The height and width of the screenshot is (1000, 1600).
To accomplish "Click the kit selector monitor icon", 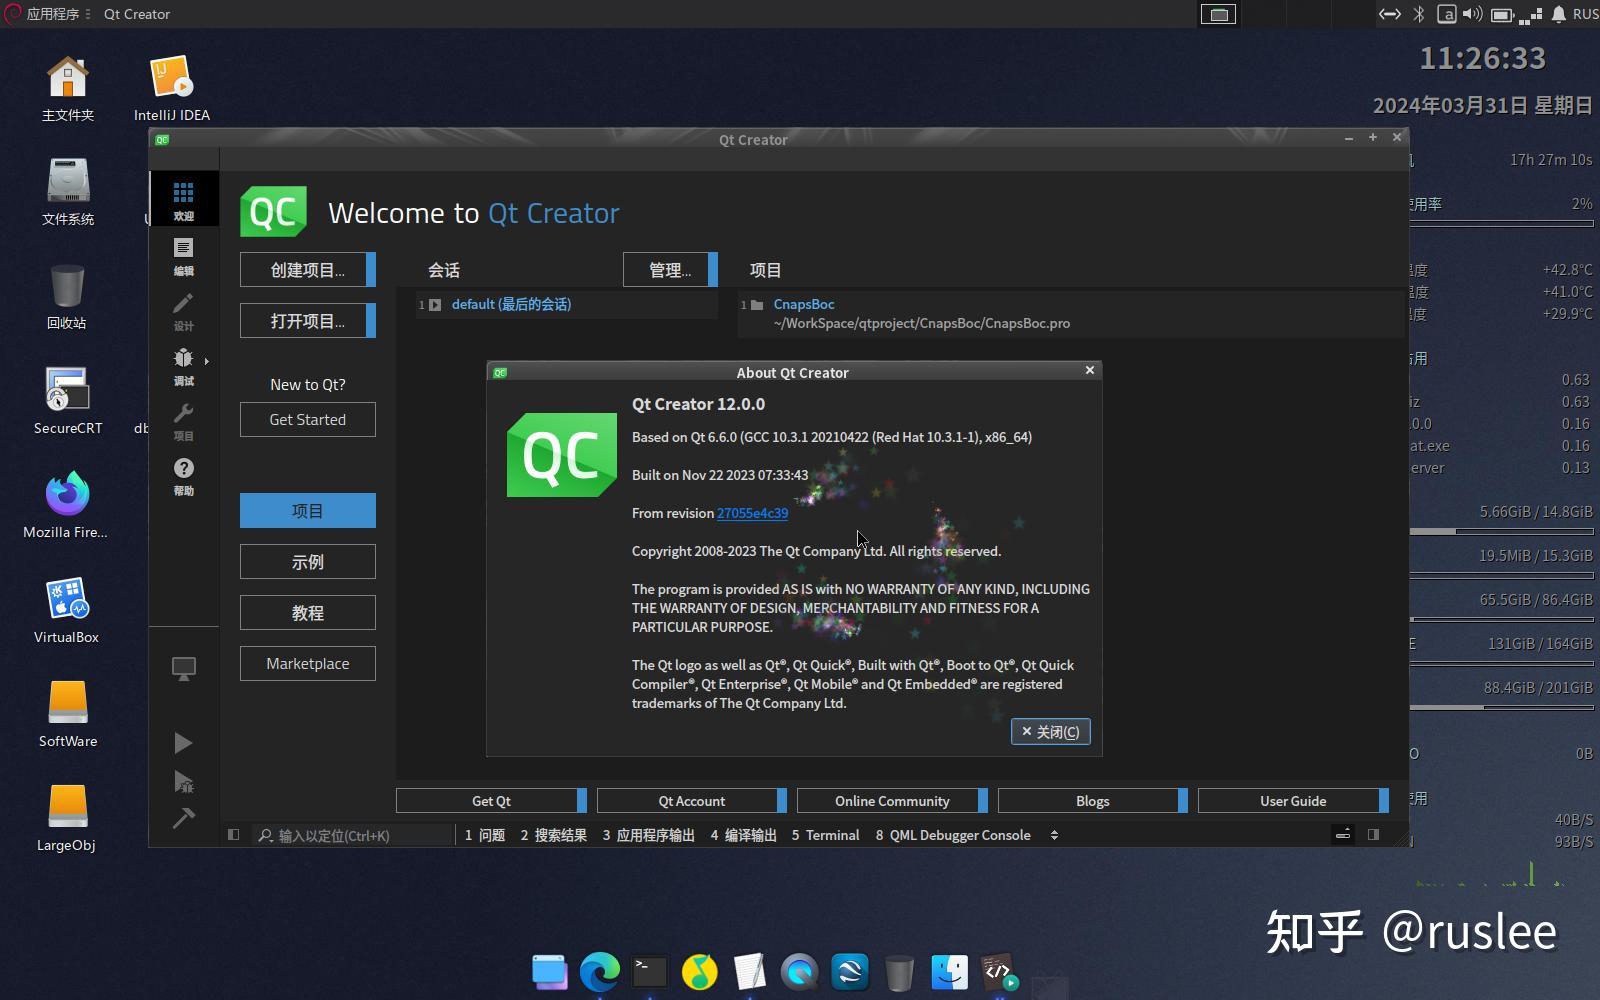I will pos(183,668).
